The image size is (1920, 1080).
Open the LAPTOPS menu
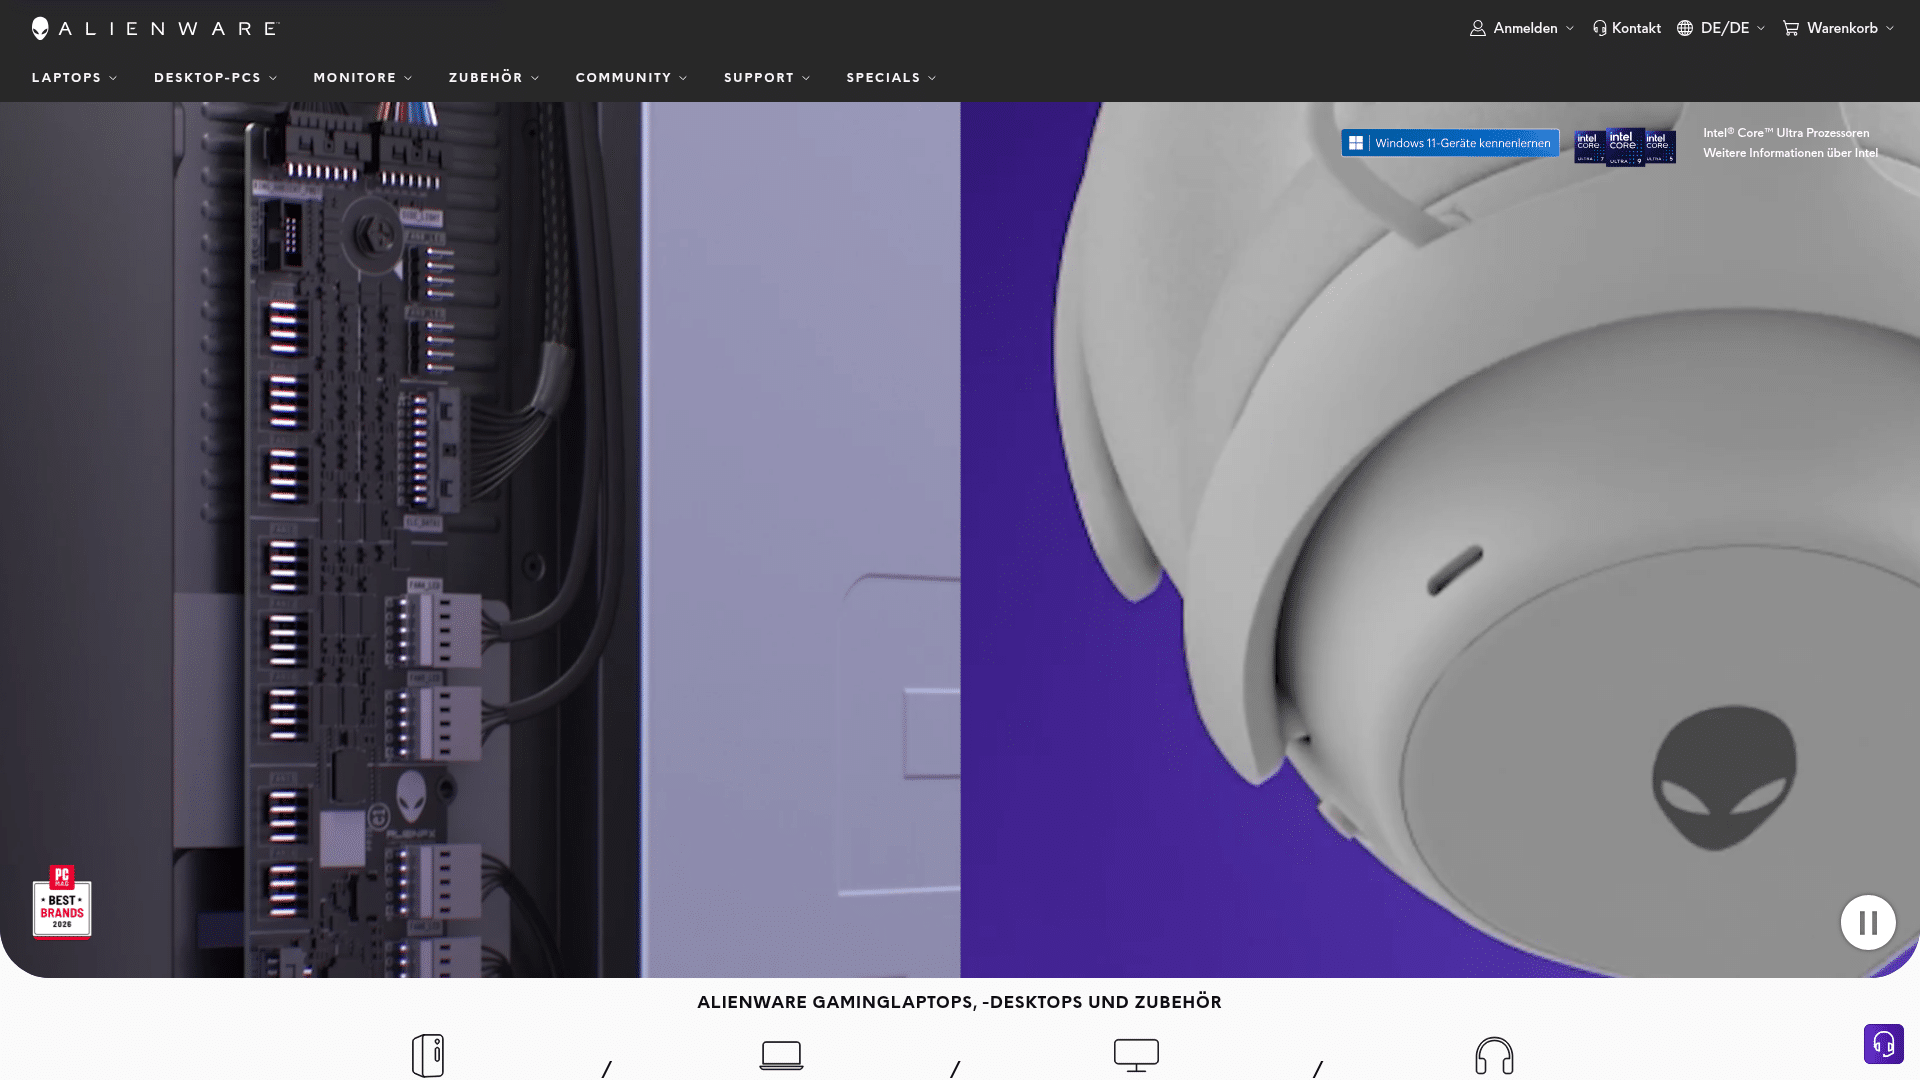[66, 78]
